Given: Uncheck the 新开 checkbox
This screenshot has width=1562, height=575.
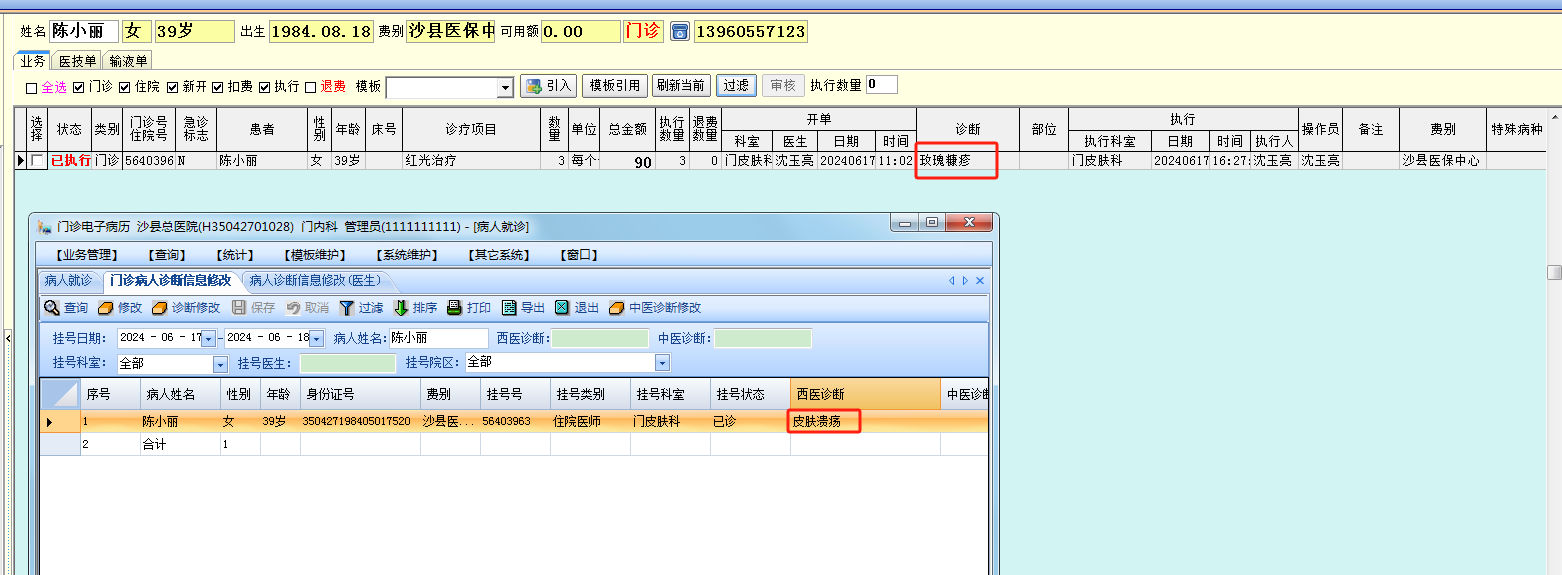Looking at the screenshot, I should coord(172,88).
